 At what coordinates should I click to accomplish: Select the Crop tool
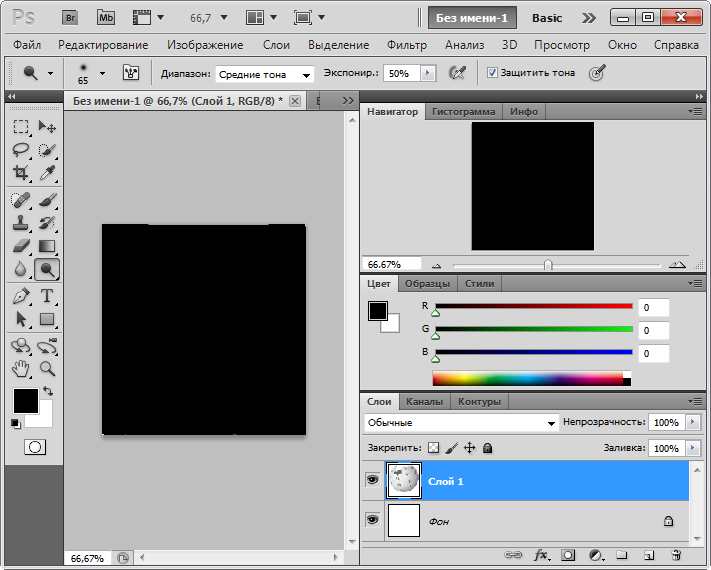20,172
